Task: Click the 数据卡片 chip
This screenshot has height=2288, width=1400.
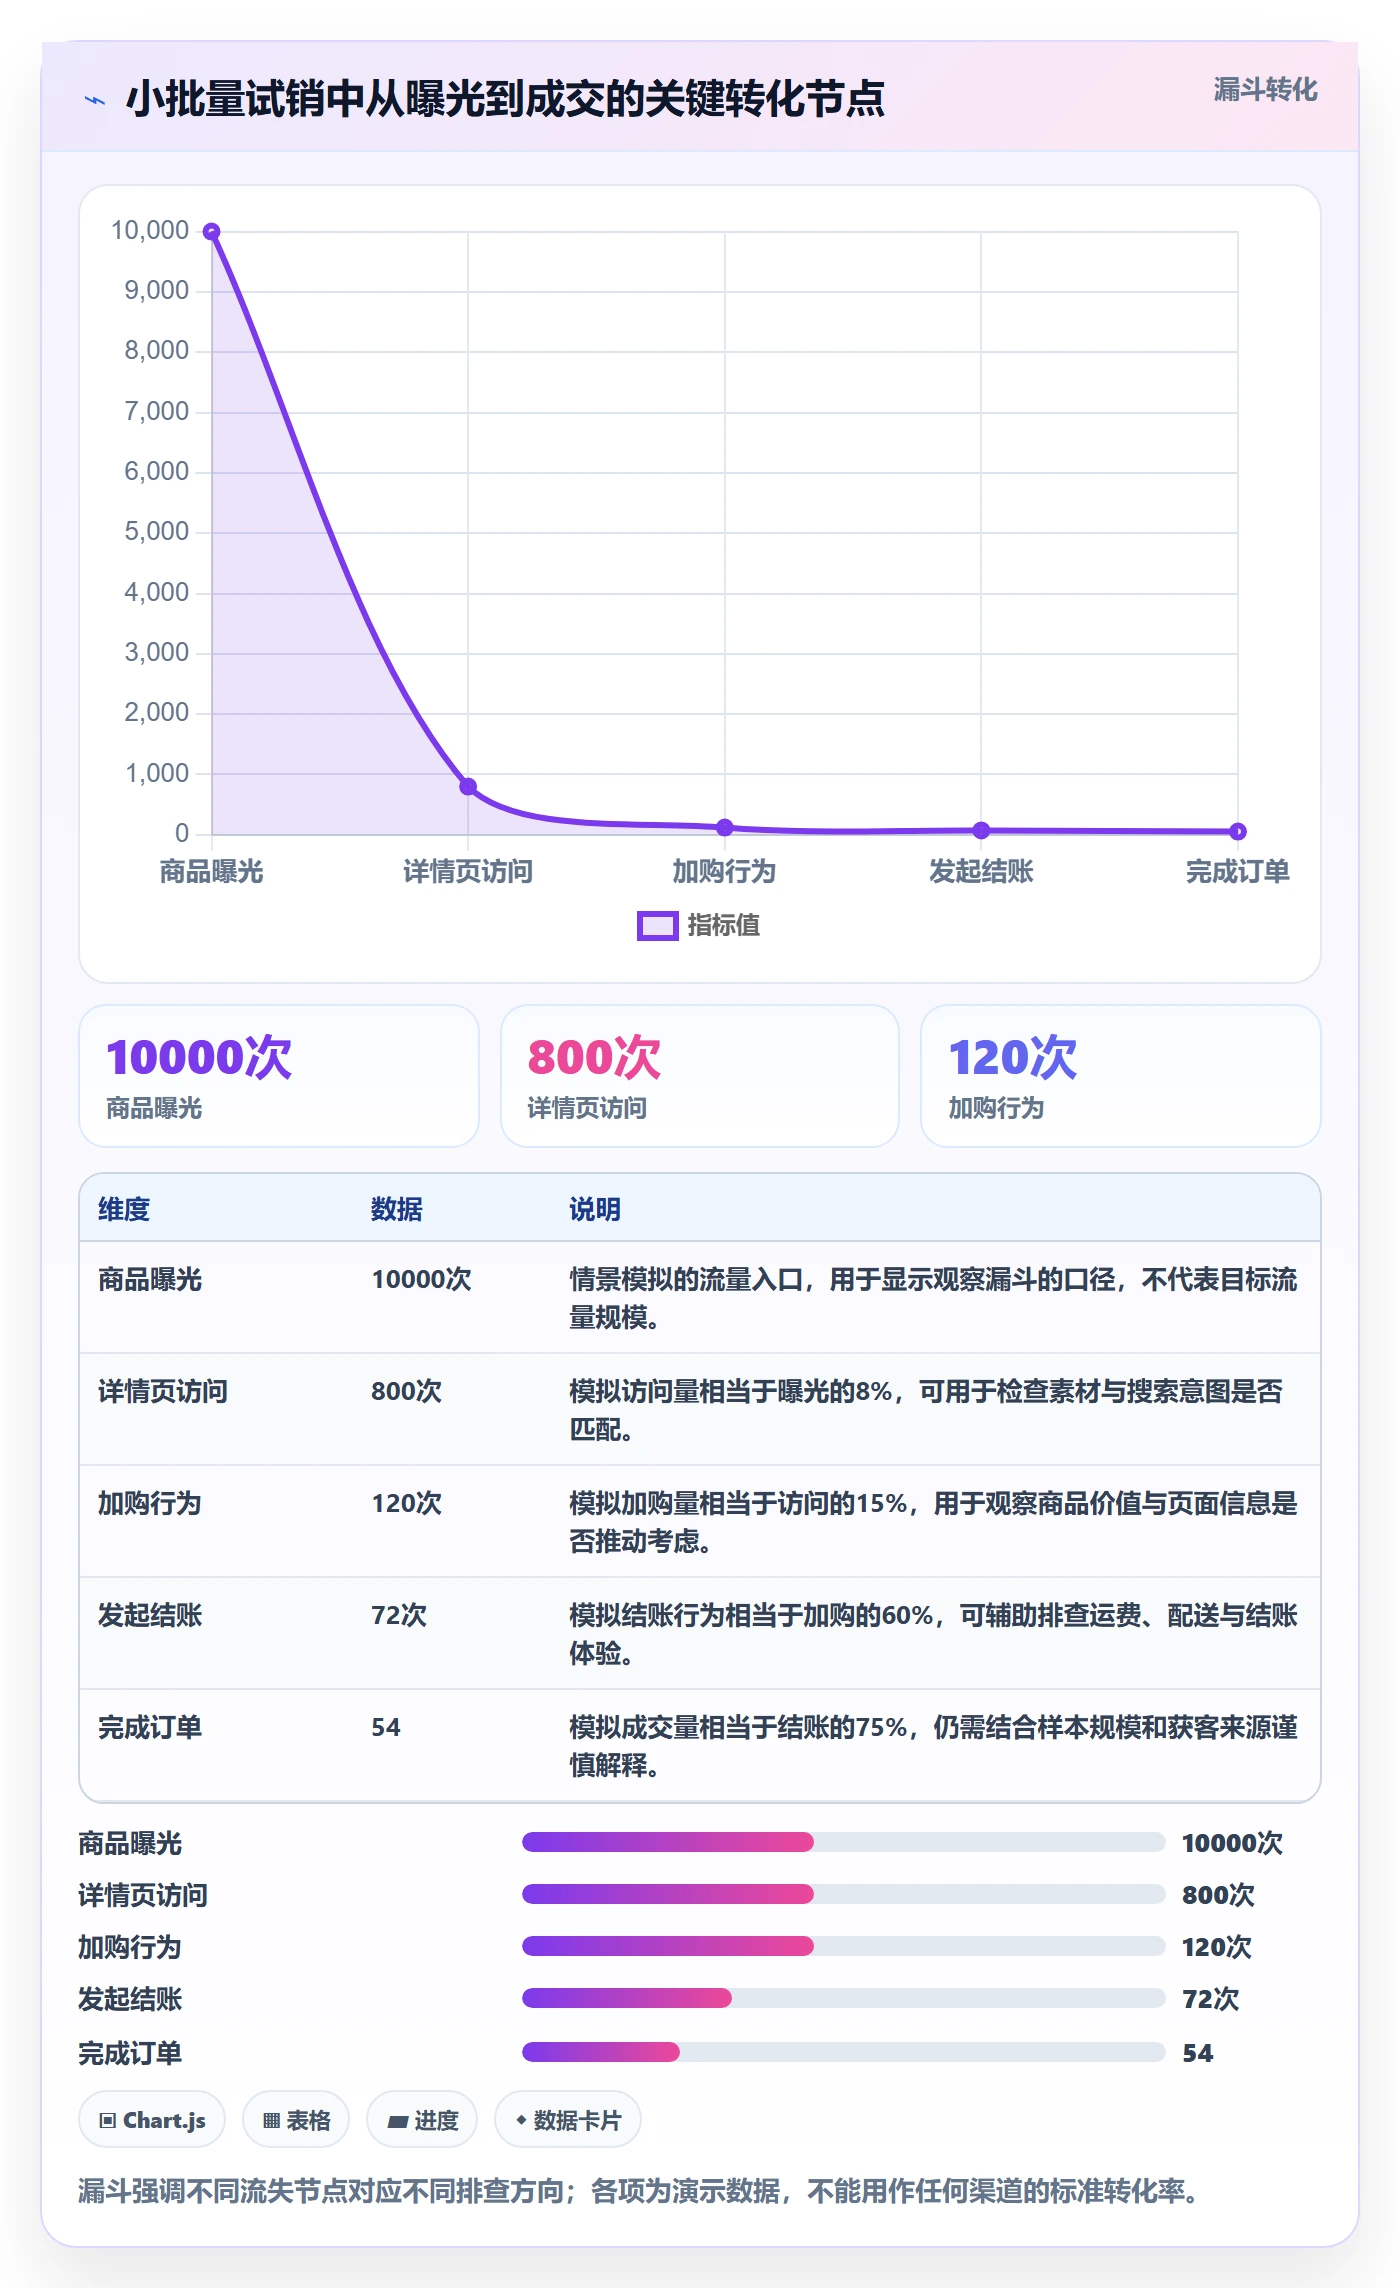Action: pos(568,2120)
